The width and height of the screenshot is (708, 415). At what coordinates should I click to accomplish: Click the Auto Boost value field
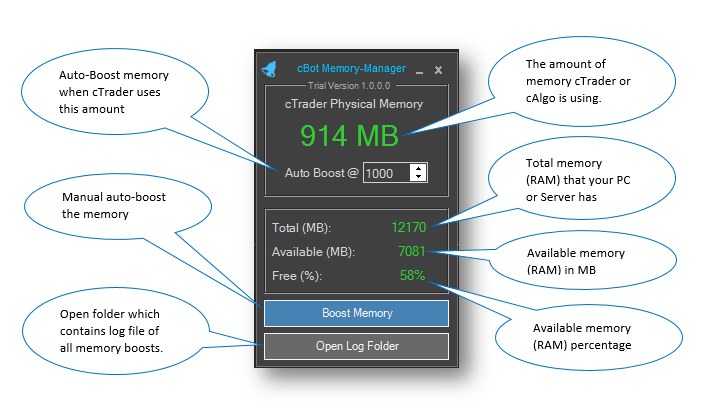pyautogui.click(x=387, y=173)
